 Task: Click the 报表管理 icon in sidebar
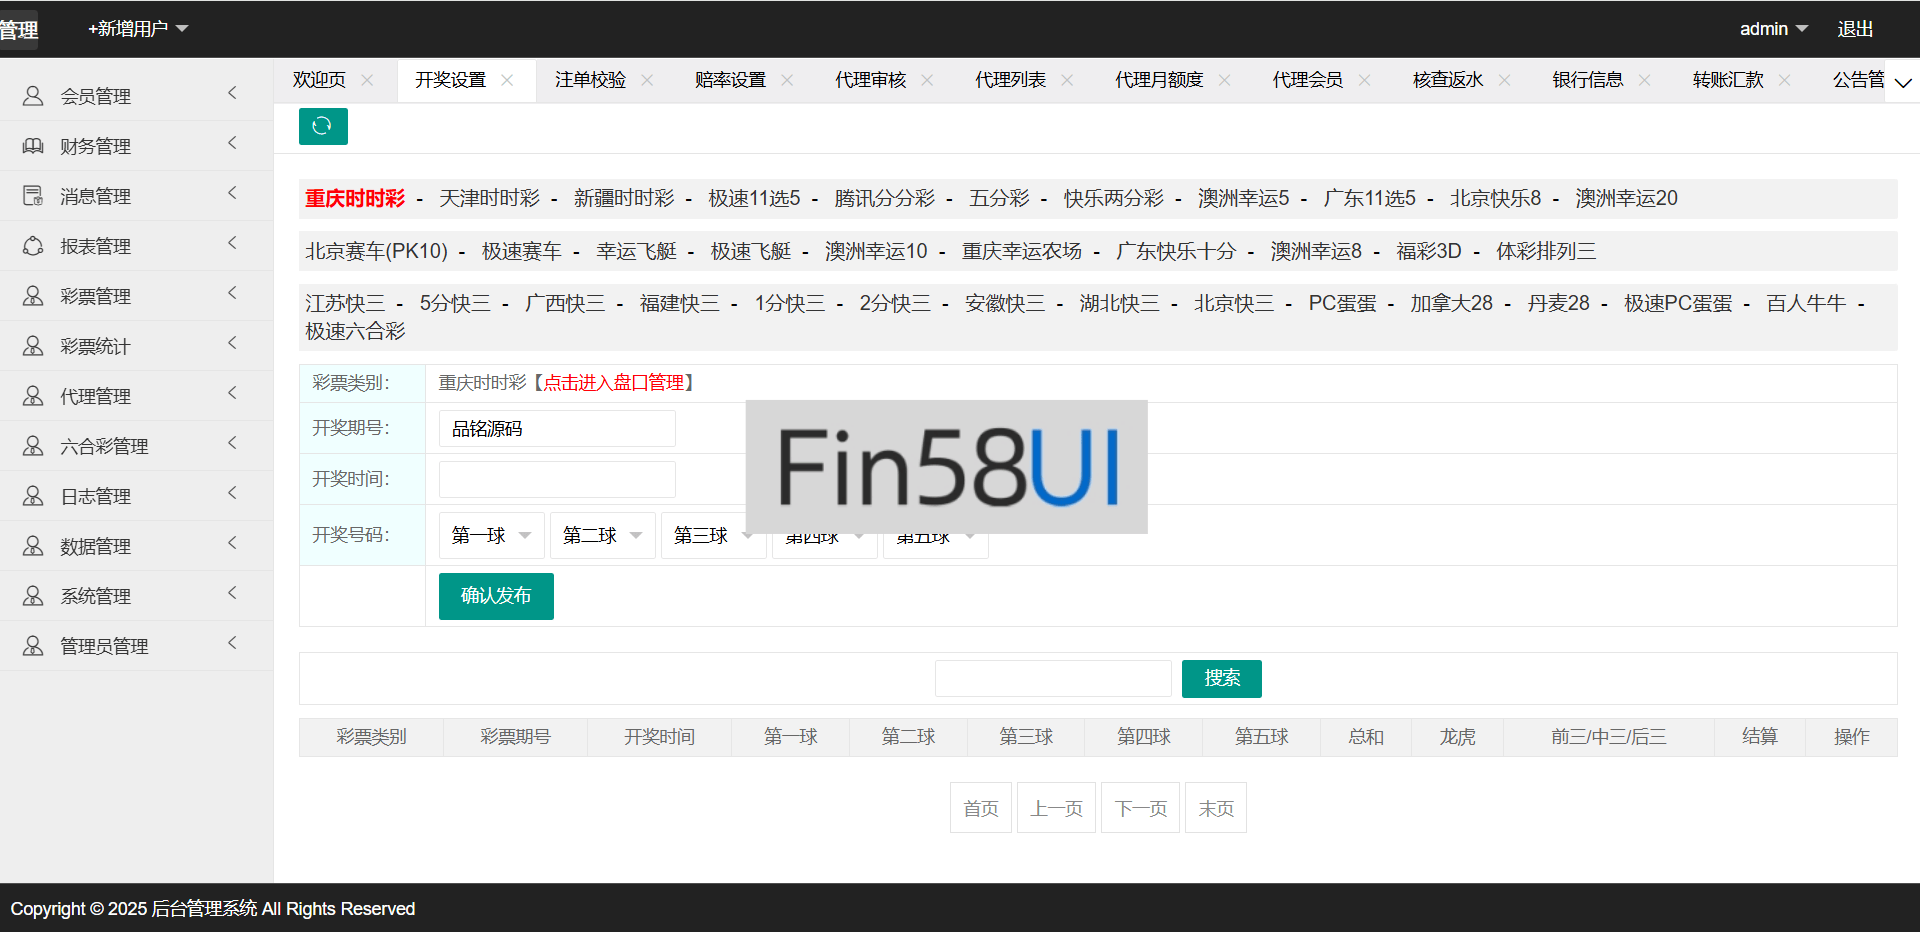point(33,246)
